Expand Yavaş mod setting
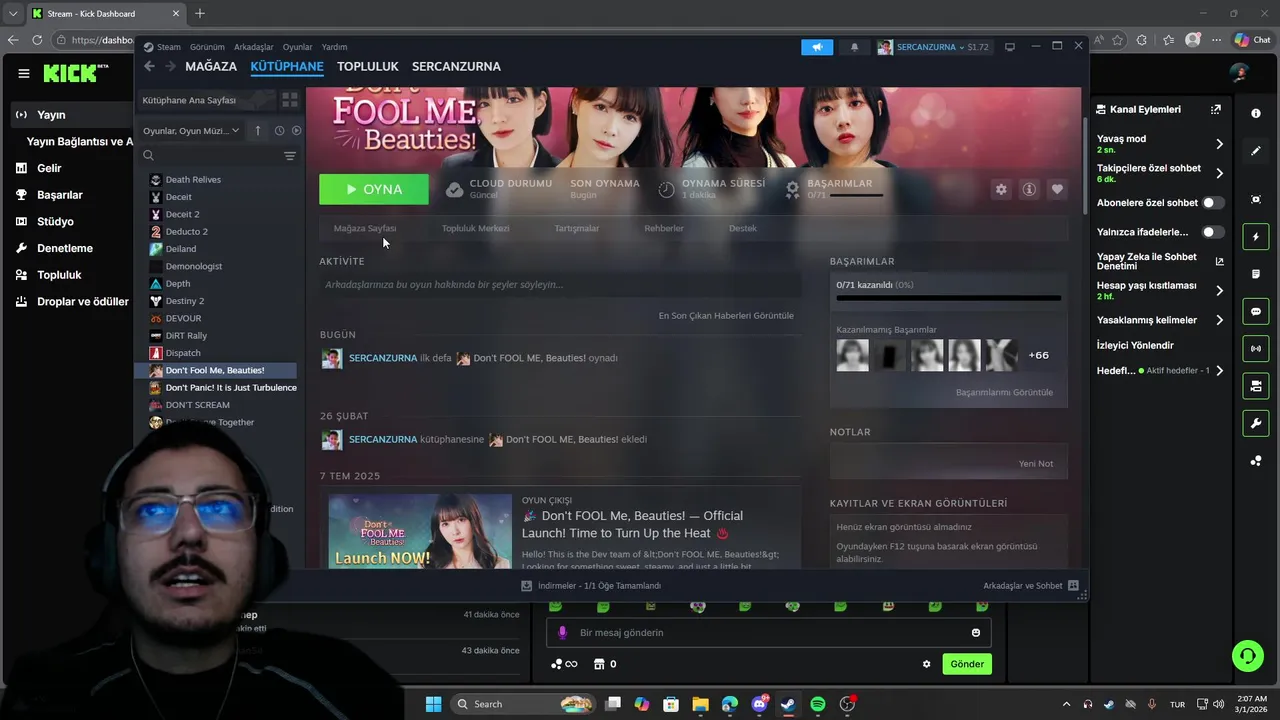The width and height of the screenshot is (1280, 720). tap(1160, 144)
